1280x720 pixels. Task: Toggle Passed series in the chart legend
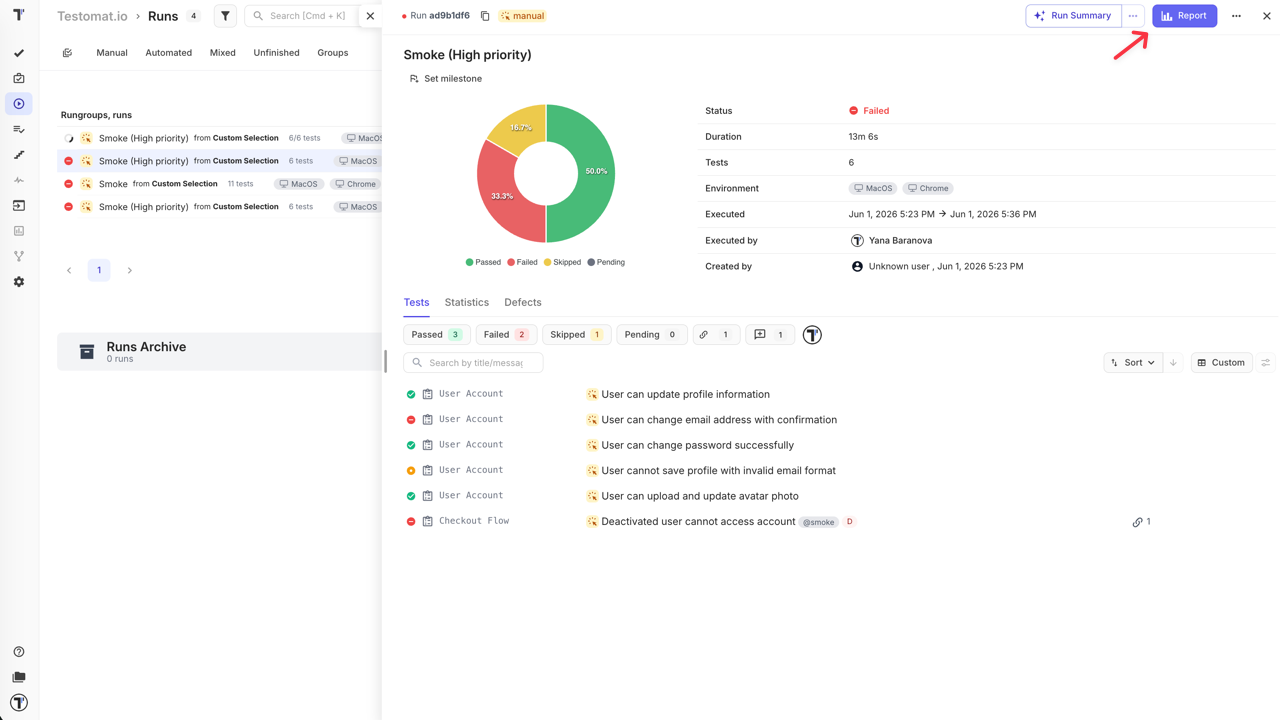tap(483, 262)
